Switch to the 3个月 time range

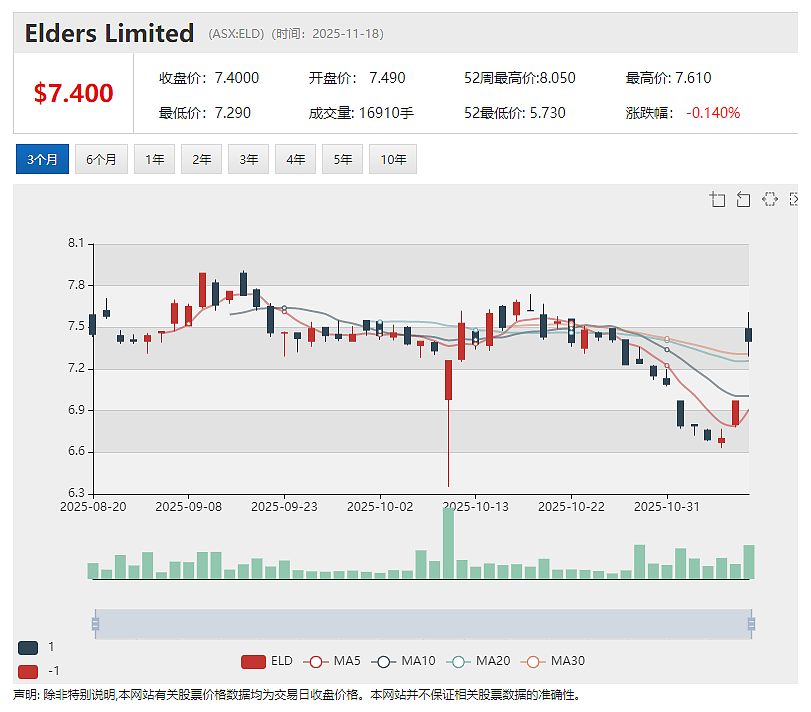pyautogui.click(x=42, y=159)
